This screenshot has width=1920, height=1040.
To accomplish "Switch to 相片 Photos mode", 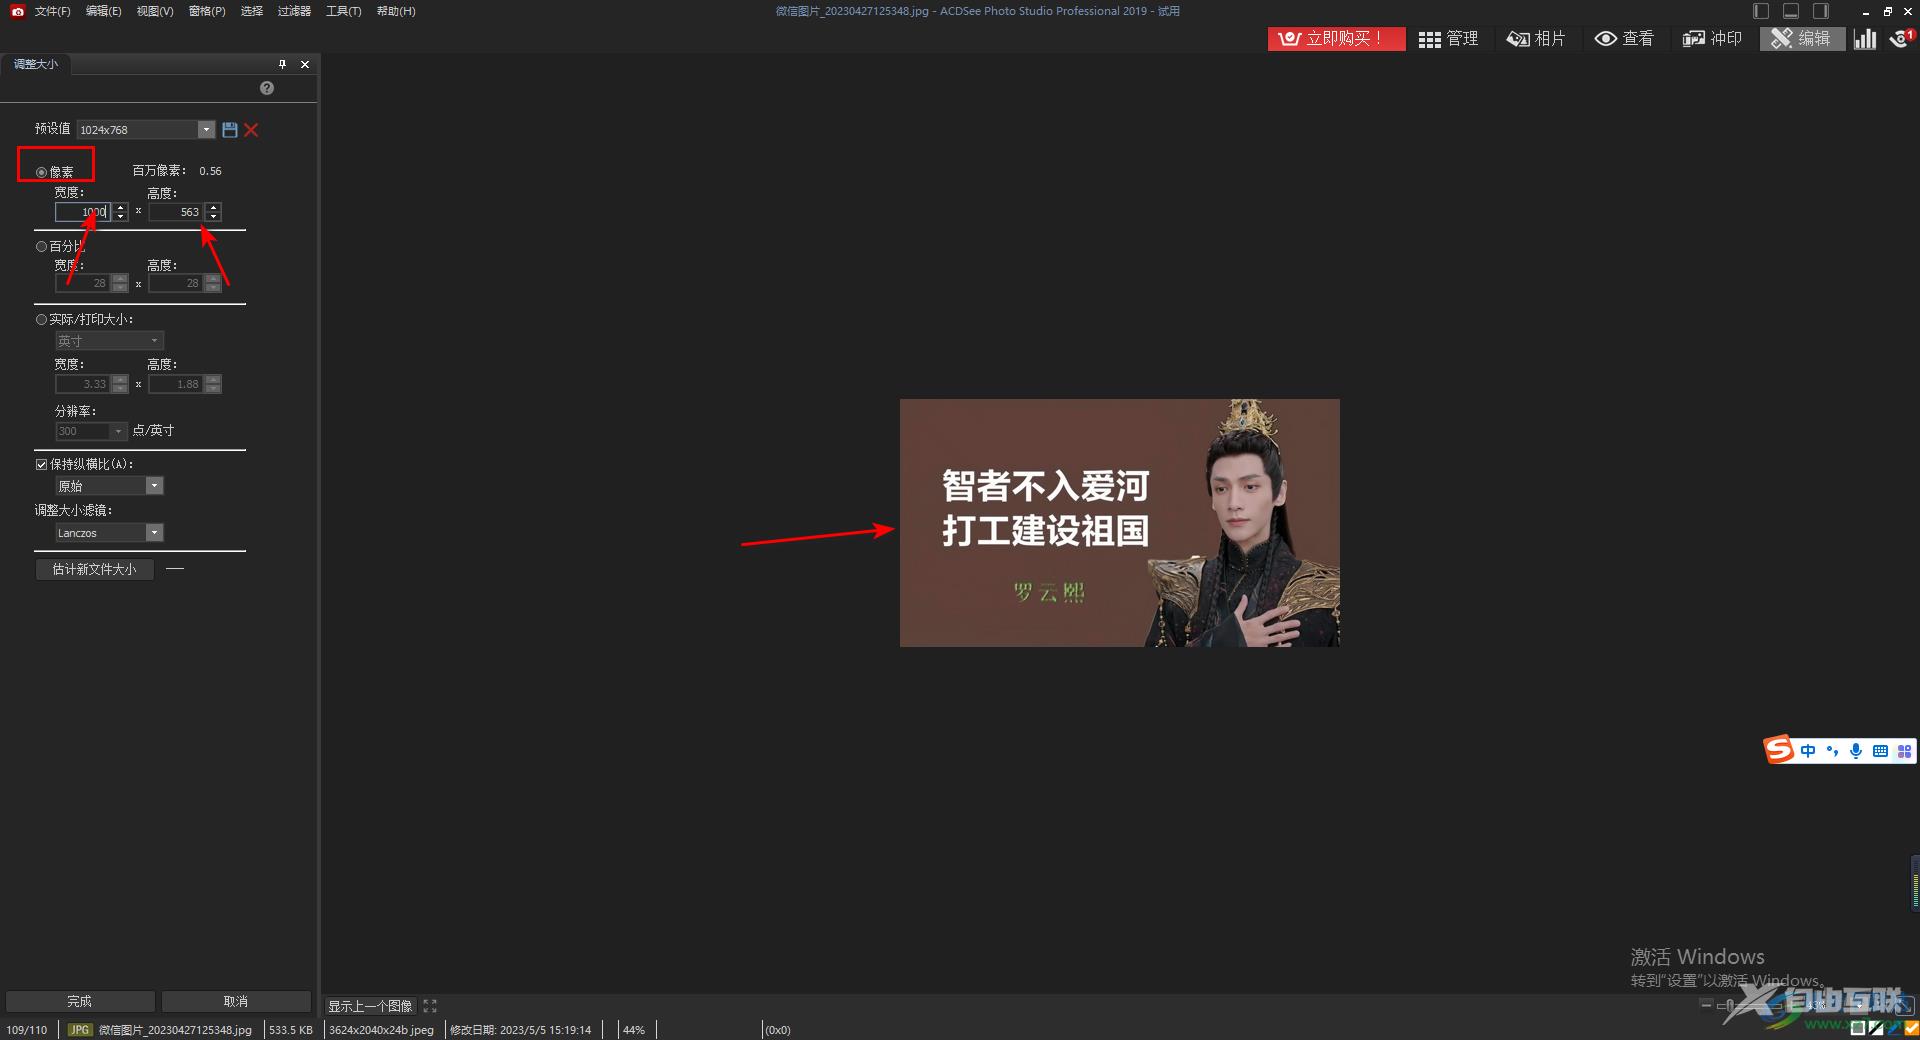I will (x=1536, y=38).
